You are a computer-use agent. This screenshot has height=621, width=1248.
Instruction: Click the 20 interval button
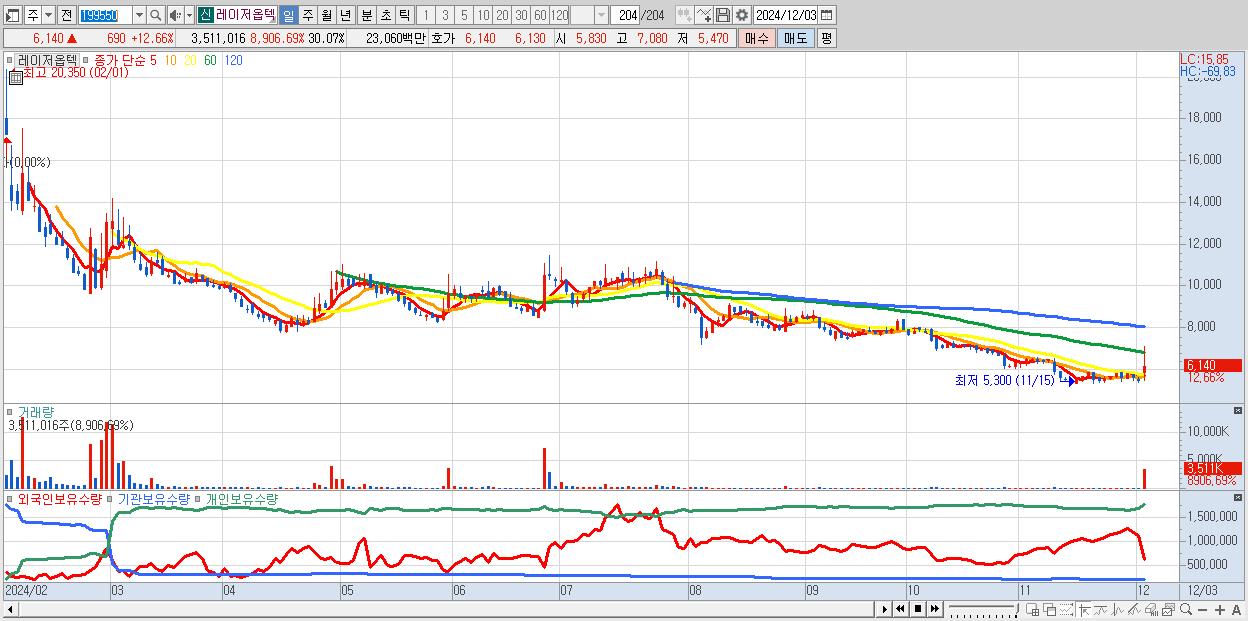[x=502, y=15]
